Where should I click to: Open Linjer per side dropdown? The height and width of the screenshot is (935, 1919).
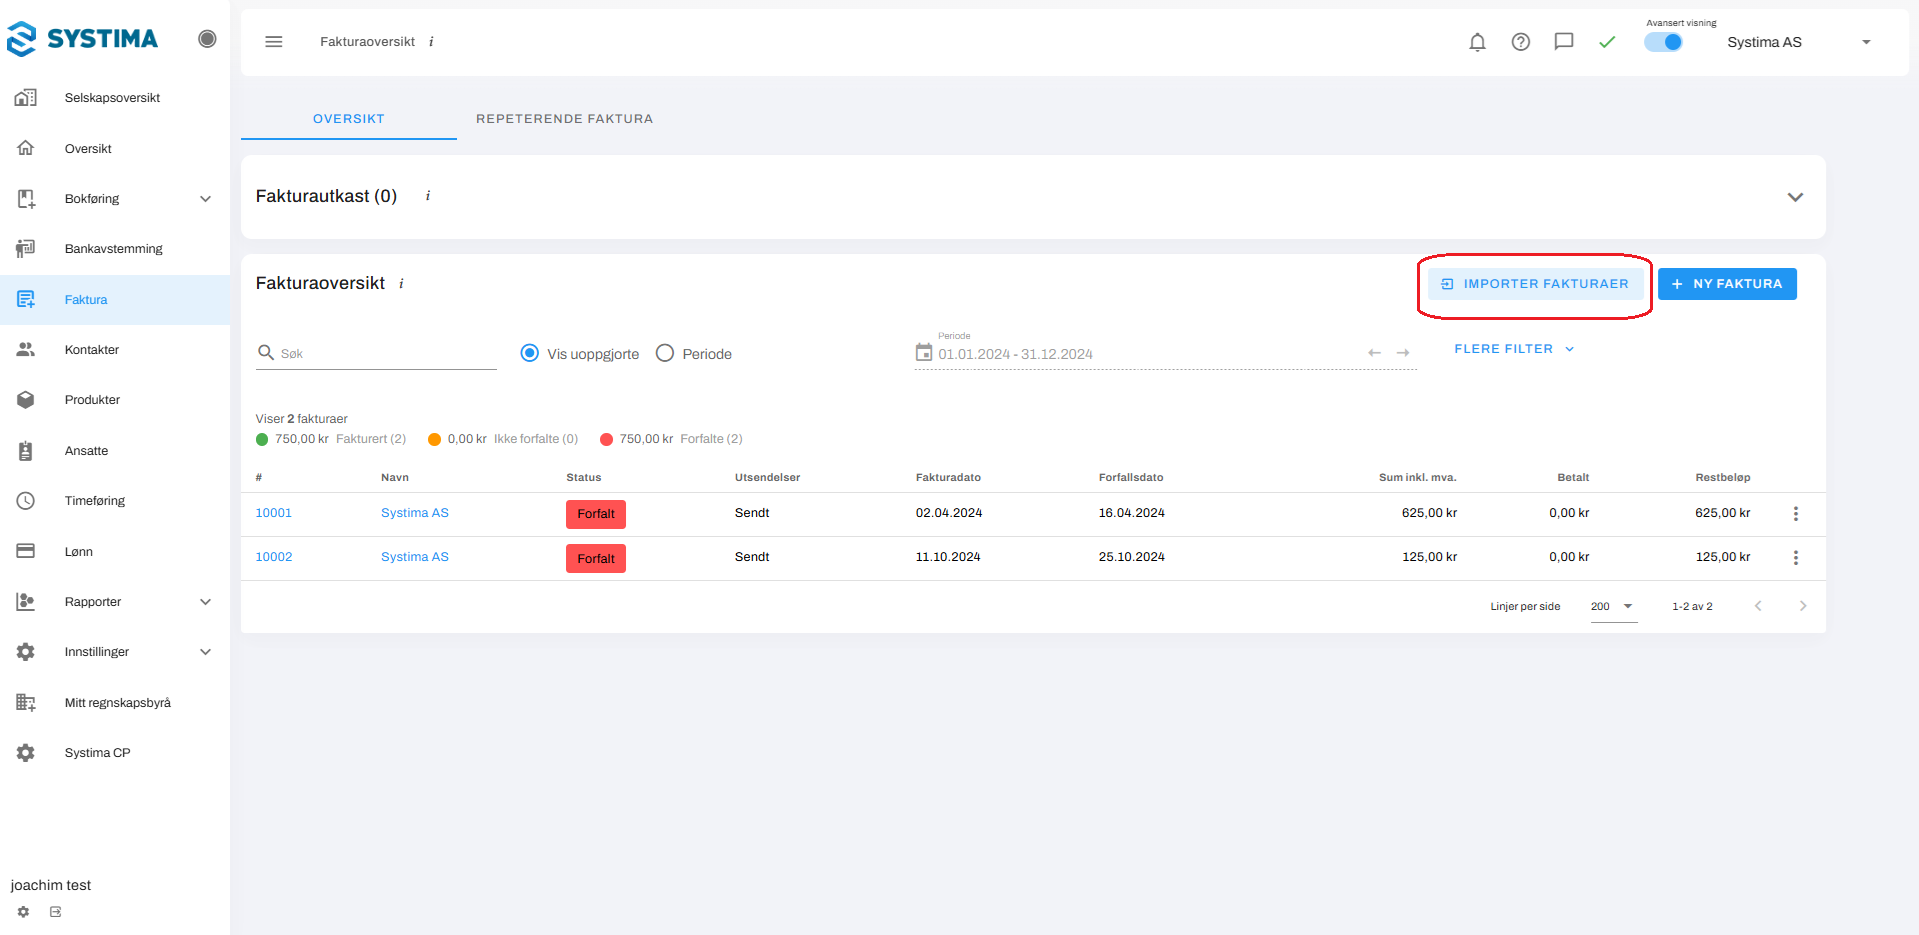click(1613, 607)
